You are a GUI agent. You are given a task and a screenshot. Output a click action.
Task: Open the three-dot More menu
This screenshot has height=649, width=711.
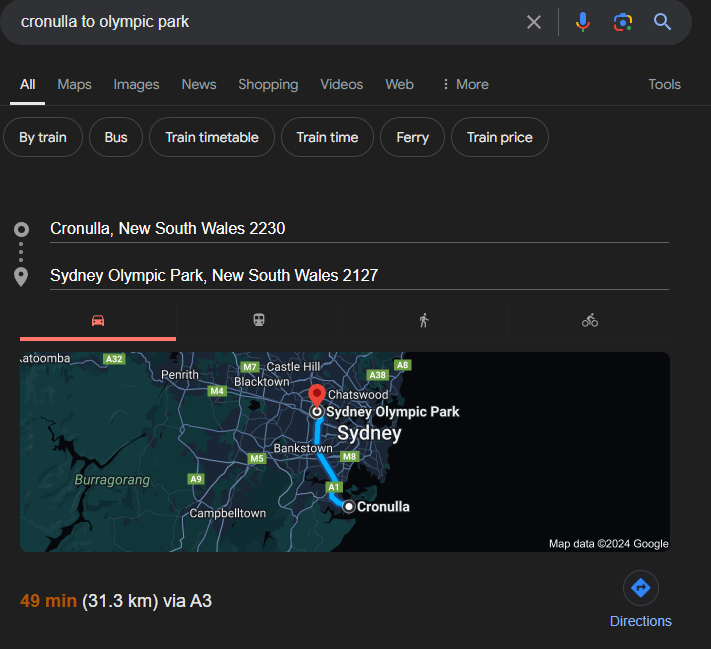pyautogui.click(x=465, y=84)
